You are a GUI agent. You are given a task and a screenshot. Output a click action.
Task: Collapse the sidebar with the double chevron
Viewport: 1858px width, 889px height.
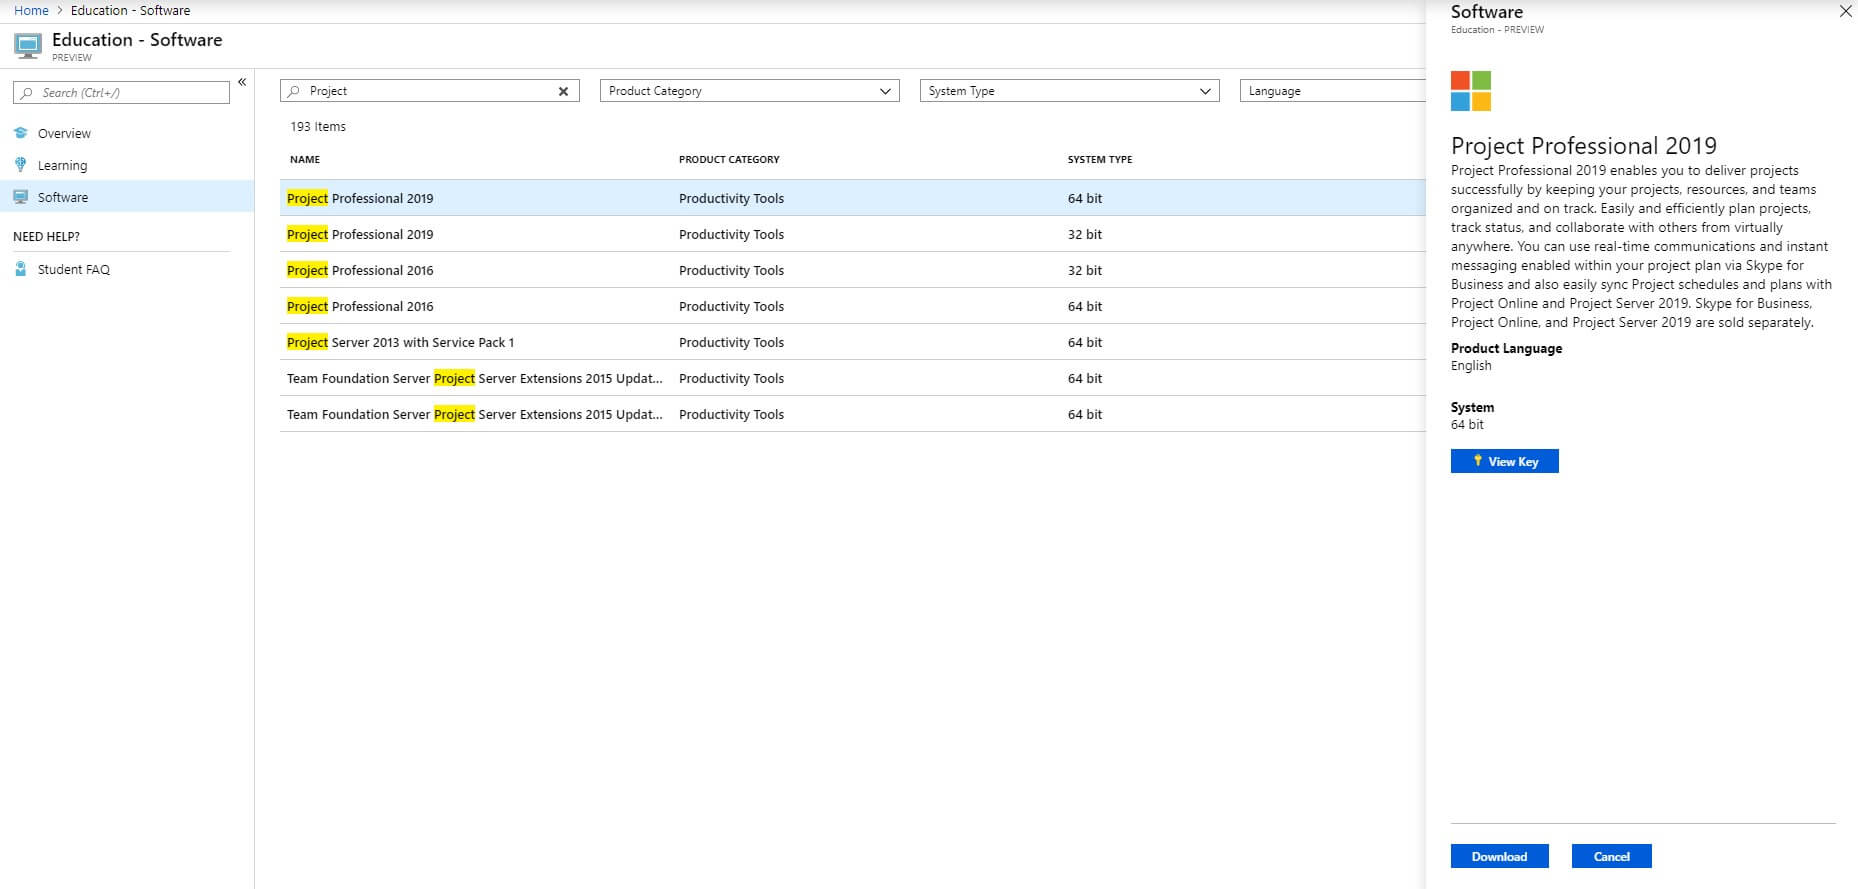(242, 82)
